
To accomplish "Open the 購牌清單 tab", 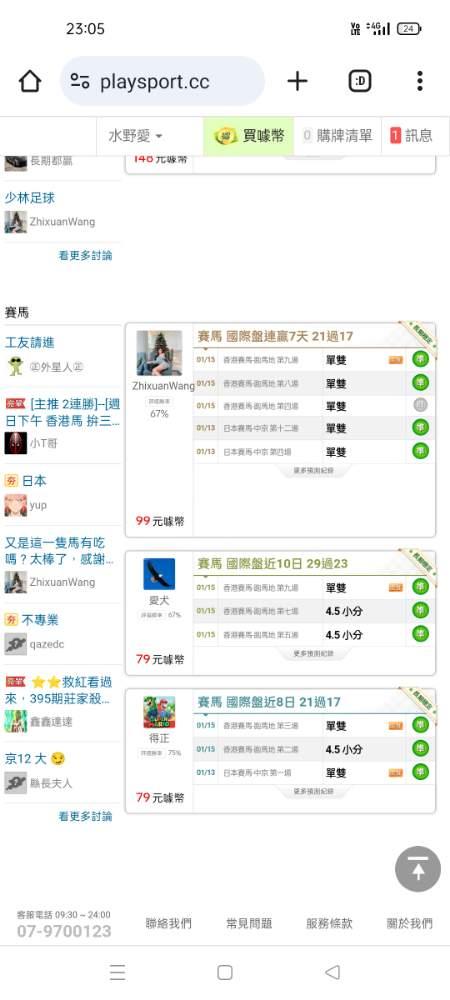I will pos(337,136).
